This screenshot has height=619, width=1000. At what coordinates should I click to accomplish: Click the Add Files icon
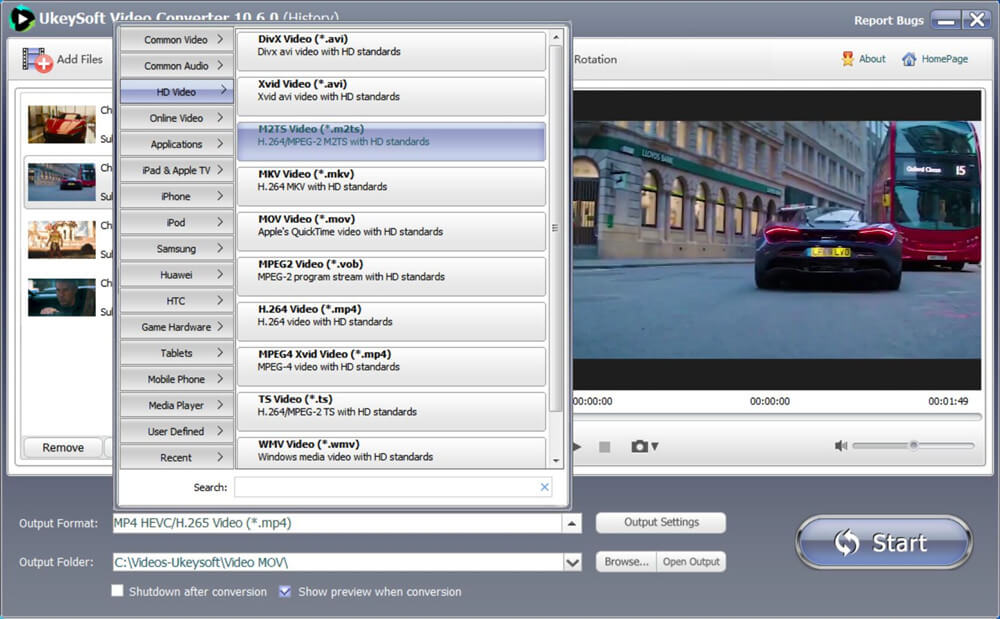(x=37, y=60)
